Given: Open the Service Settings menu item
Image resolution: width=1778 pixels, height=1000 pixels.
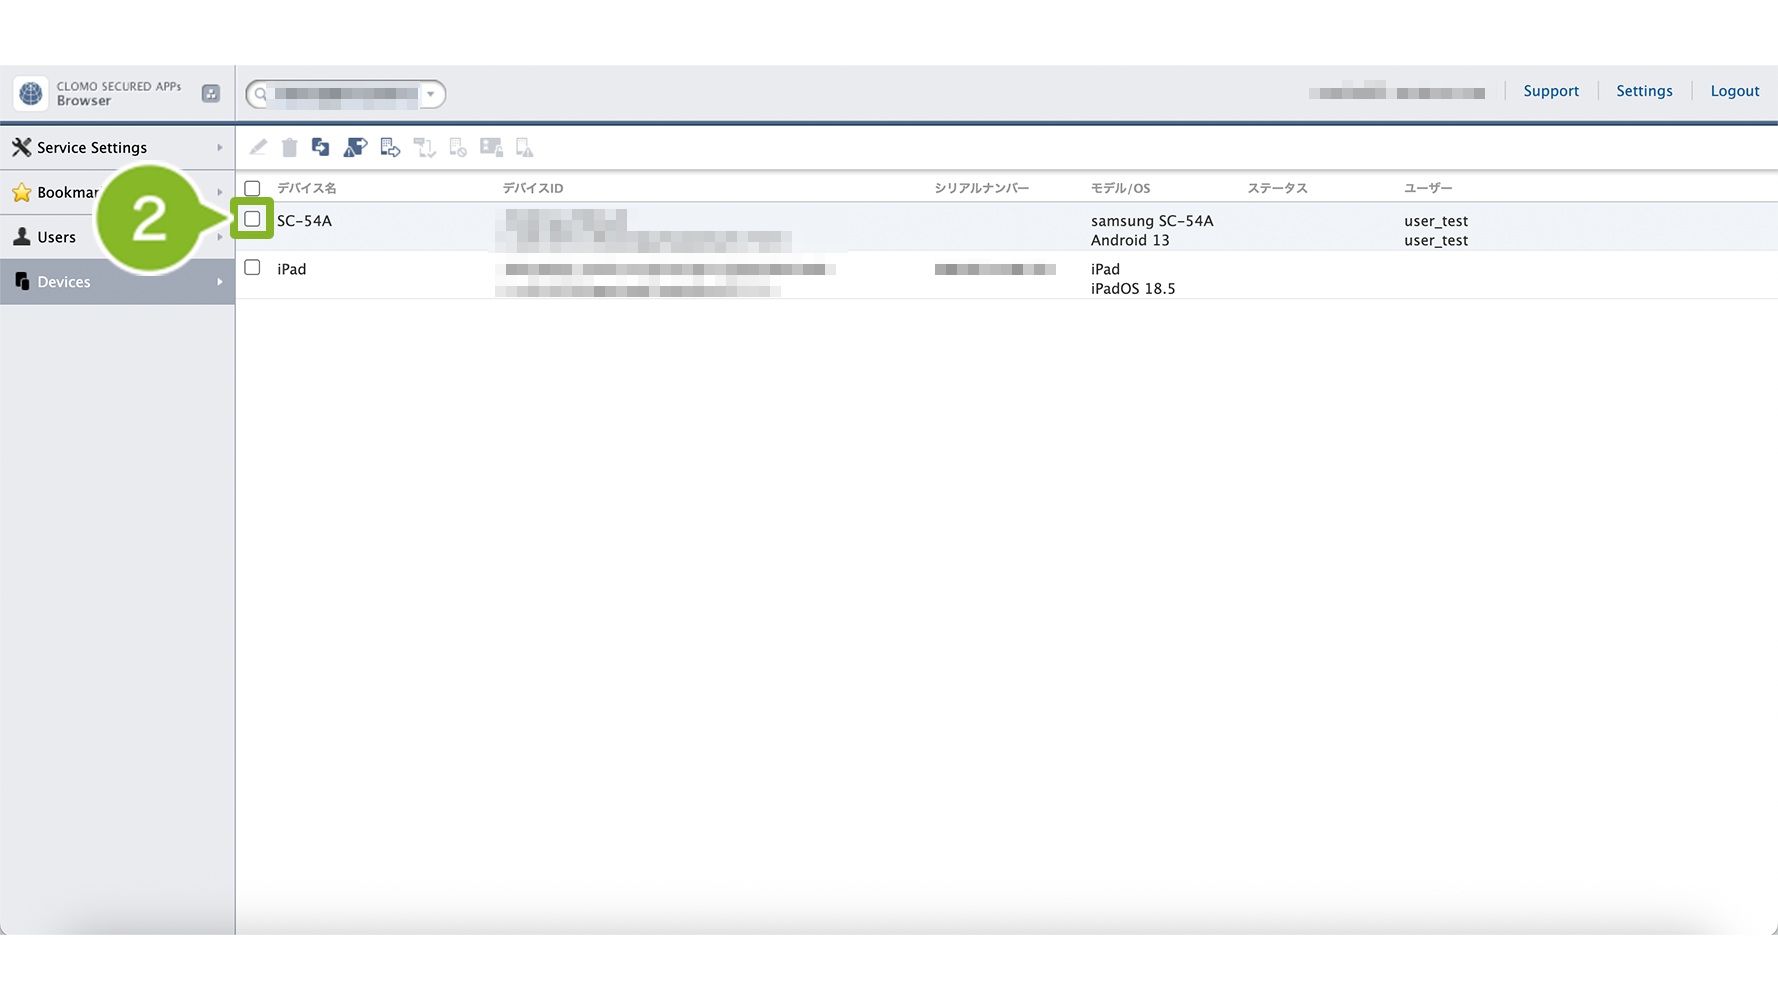Looking at the screenshot, I should pos(91,148).
